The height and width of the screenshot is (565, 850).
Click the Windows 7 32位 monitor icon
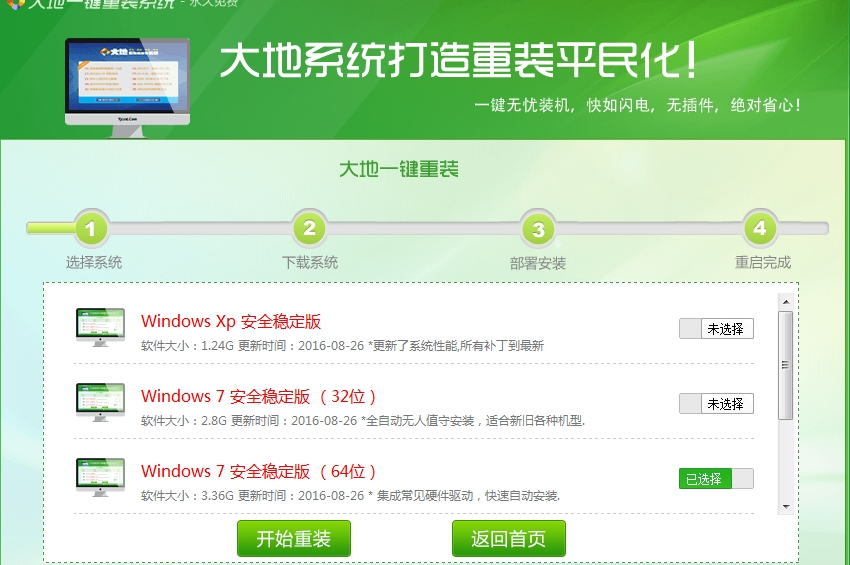(100, 402)
